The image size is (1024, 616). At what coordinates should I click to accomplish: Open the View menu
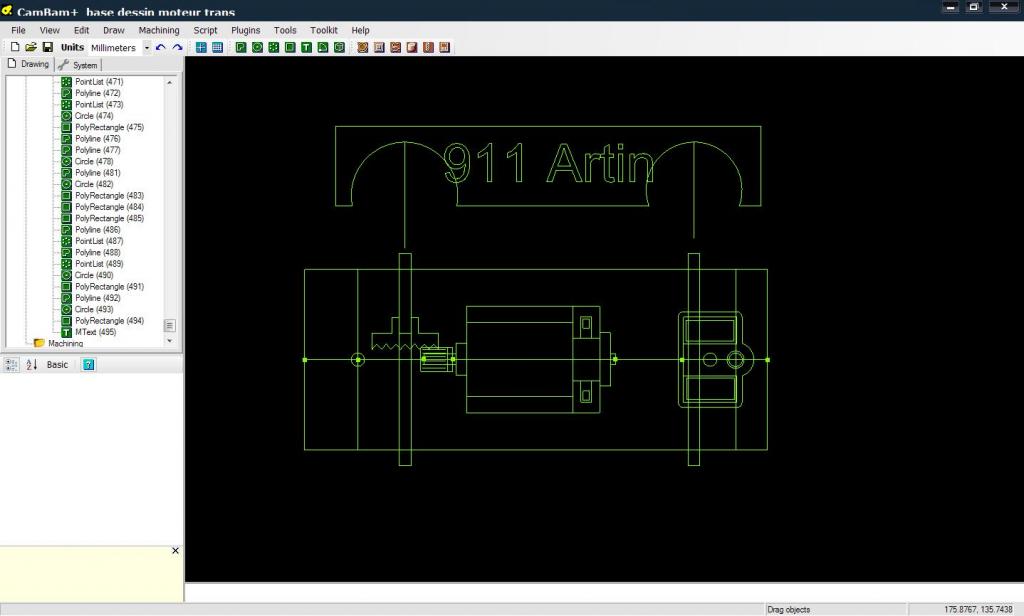click(x=50, y=30)
